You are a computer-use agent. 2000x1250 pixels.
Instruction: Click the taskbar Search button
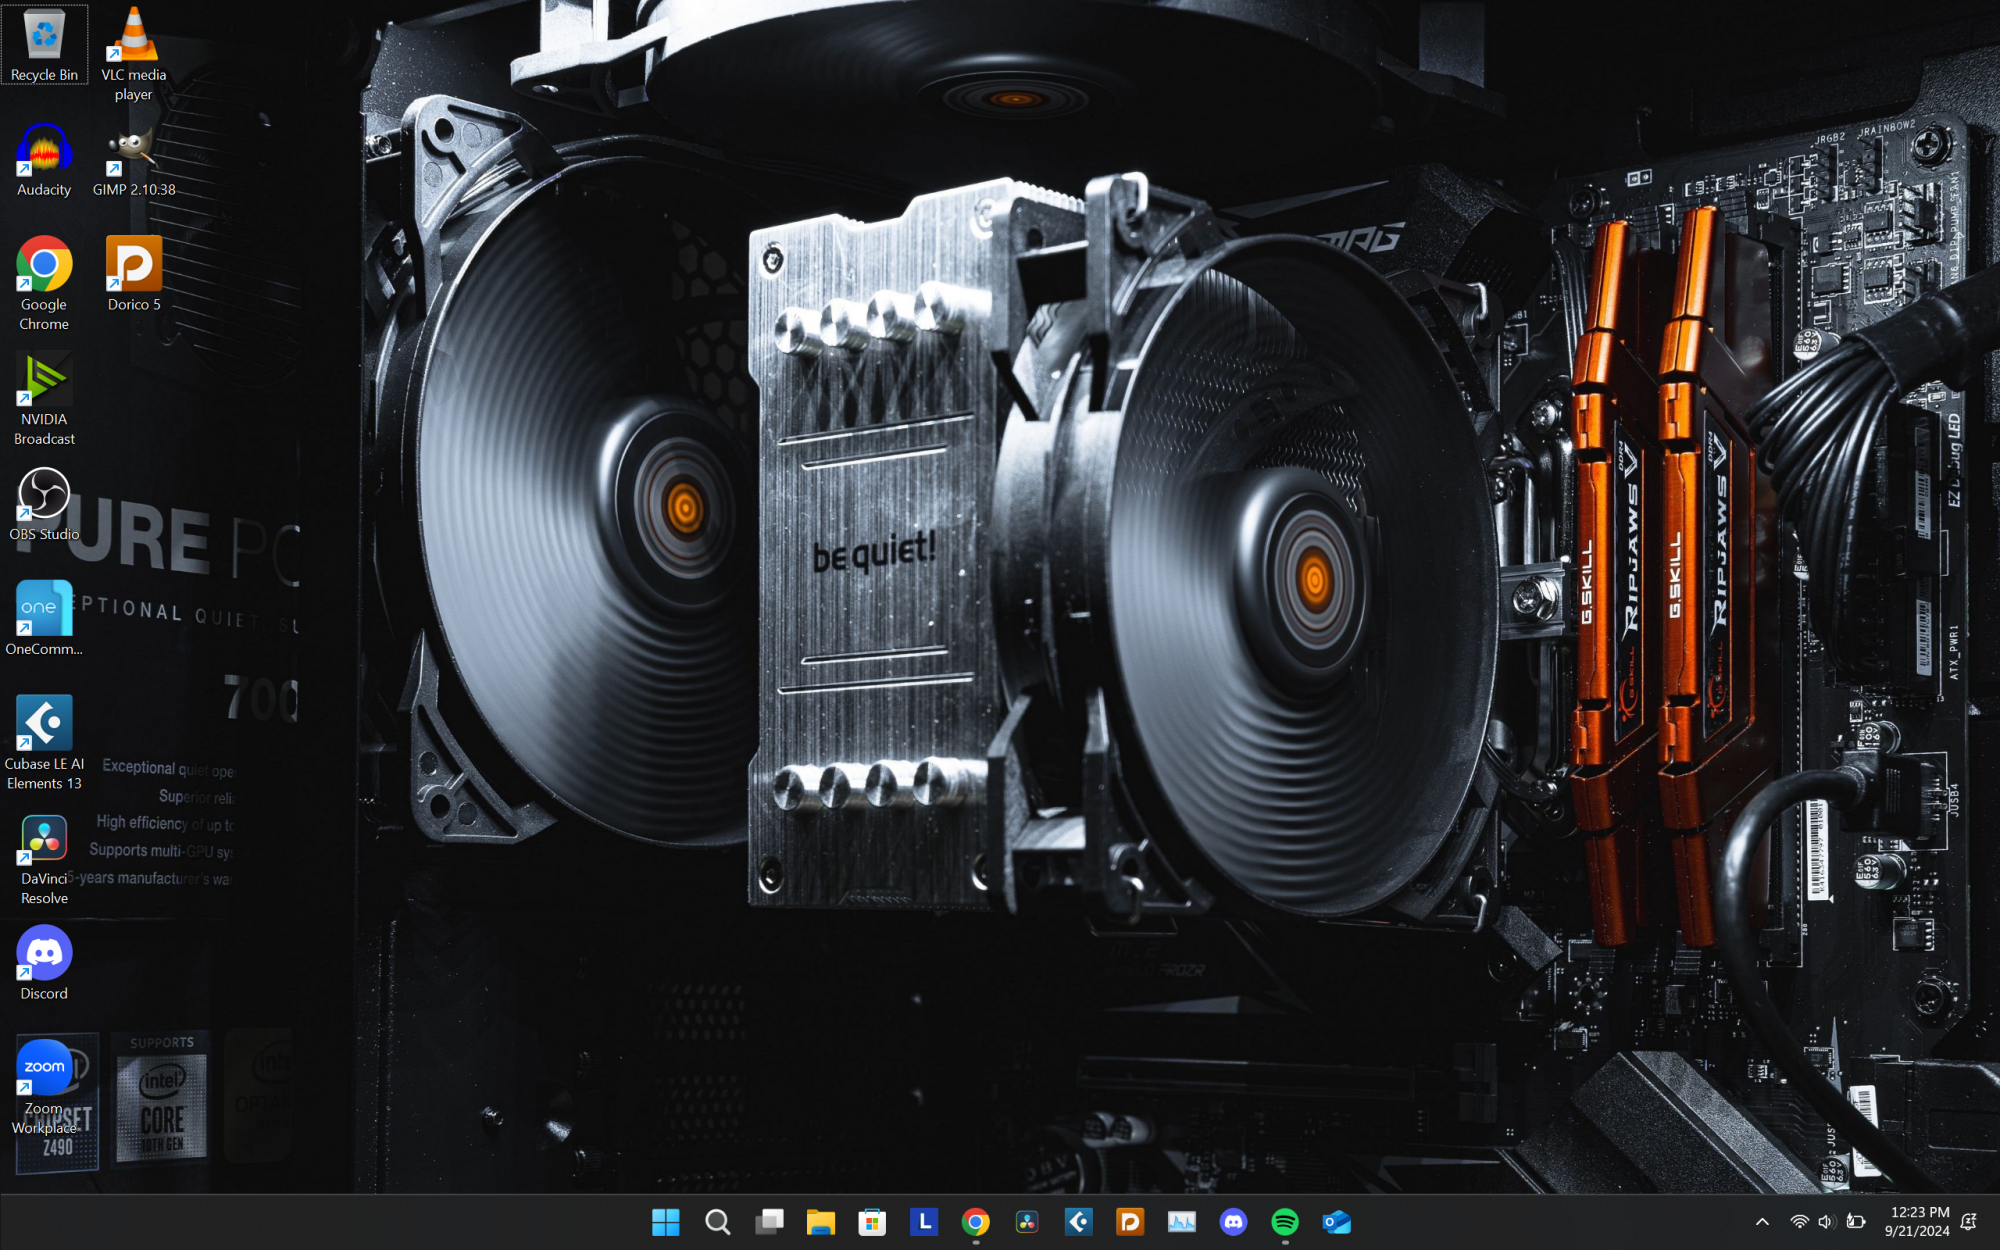click(x=717, y=1221)
